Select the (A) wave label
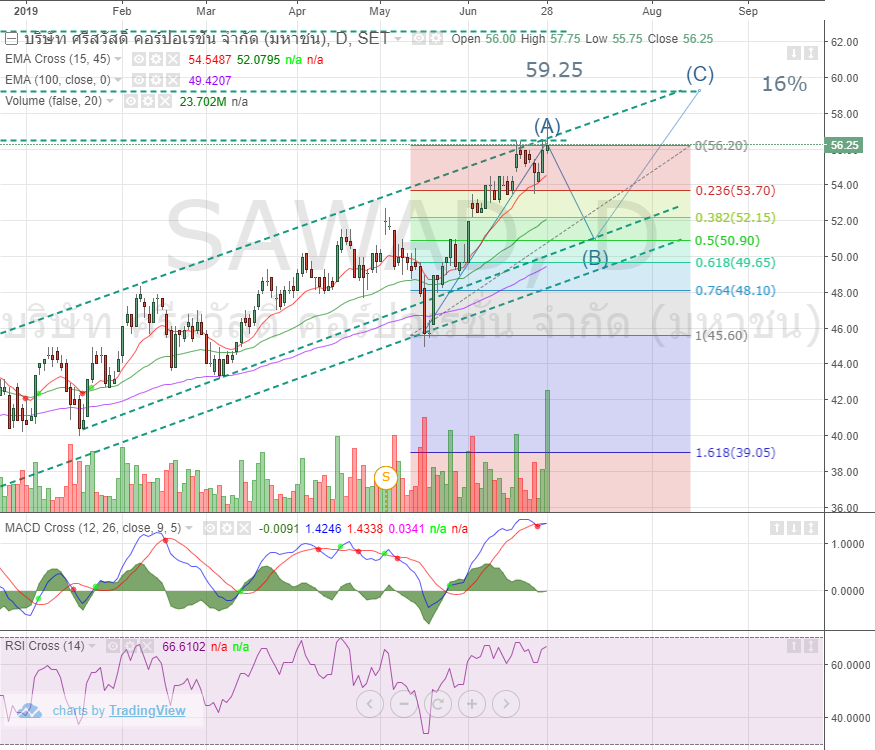The height and width of the screenshot is (750, 876). (547, 125)
